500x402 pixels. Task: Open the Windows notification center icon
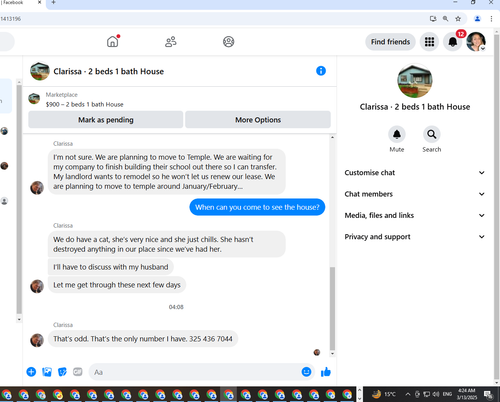tap(488, 395)
